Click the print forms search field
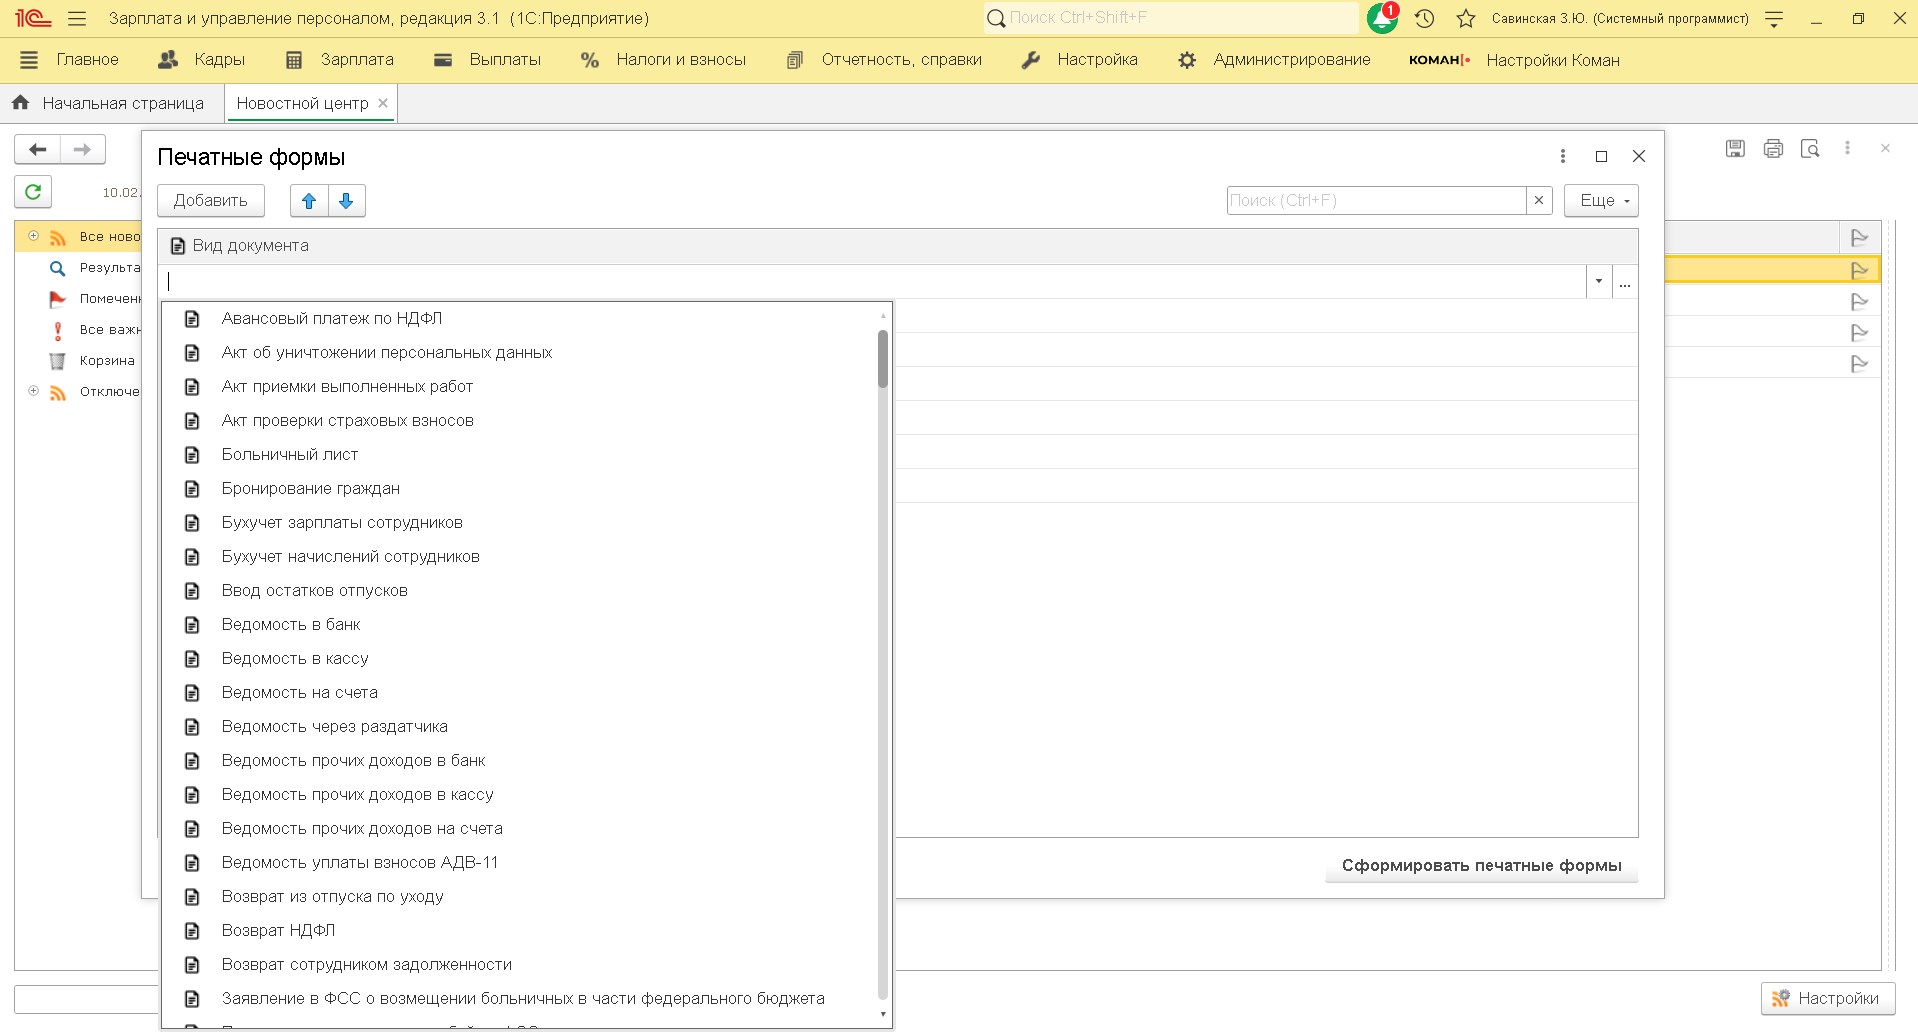This screenshot has width=1918, height=1032. pos(1375,201)
